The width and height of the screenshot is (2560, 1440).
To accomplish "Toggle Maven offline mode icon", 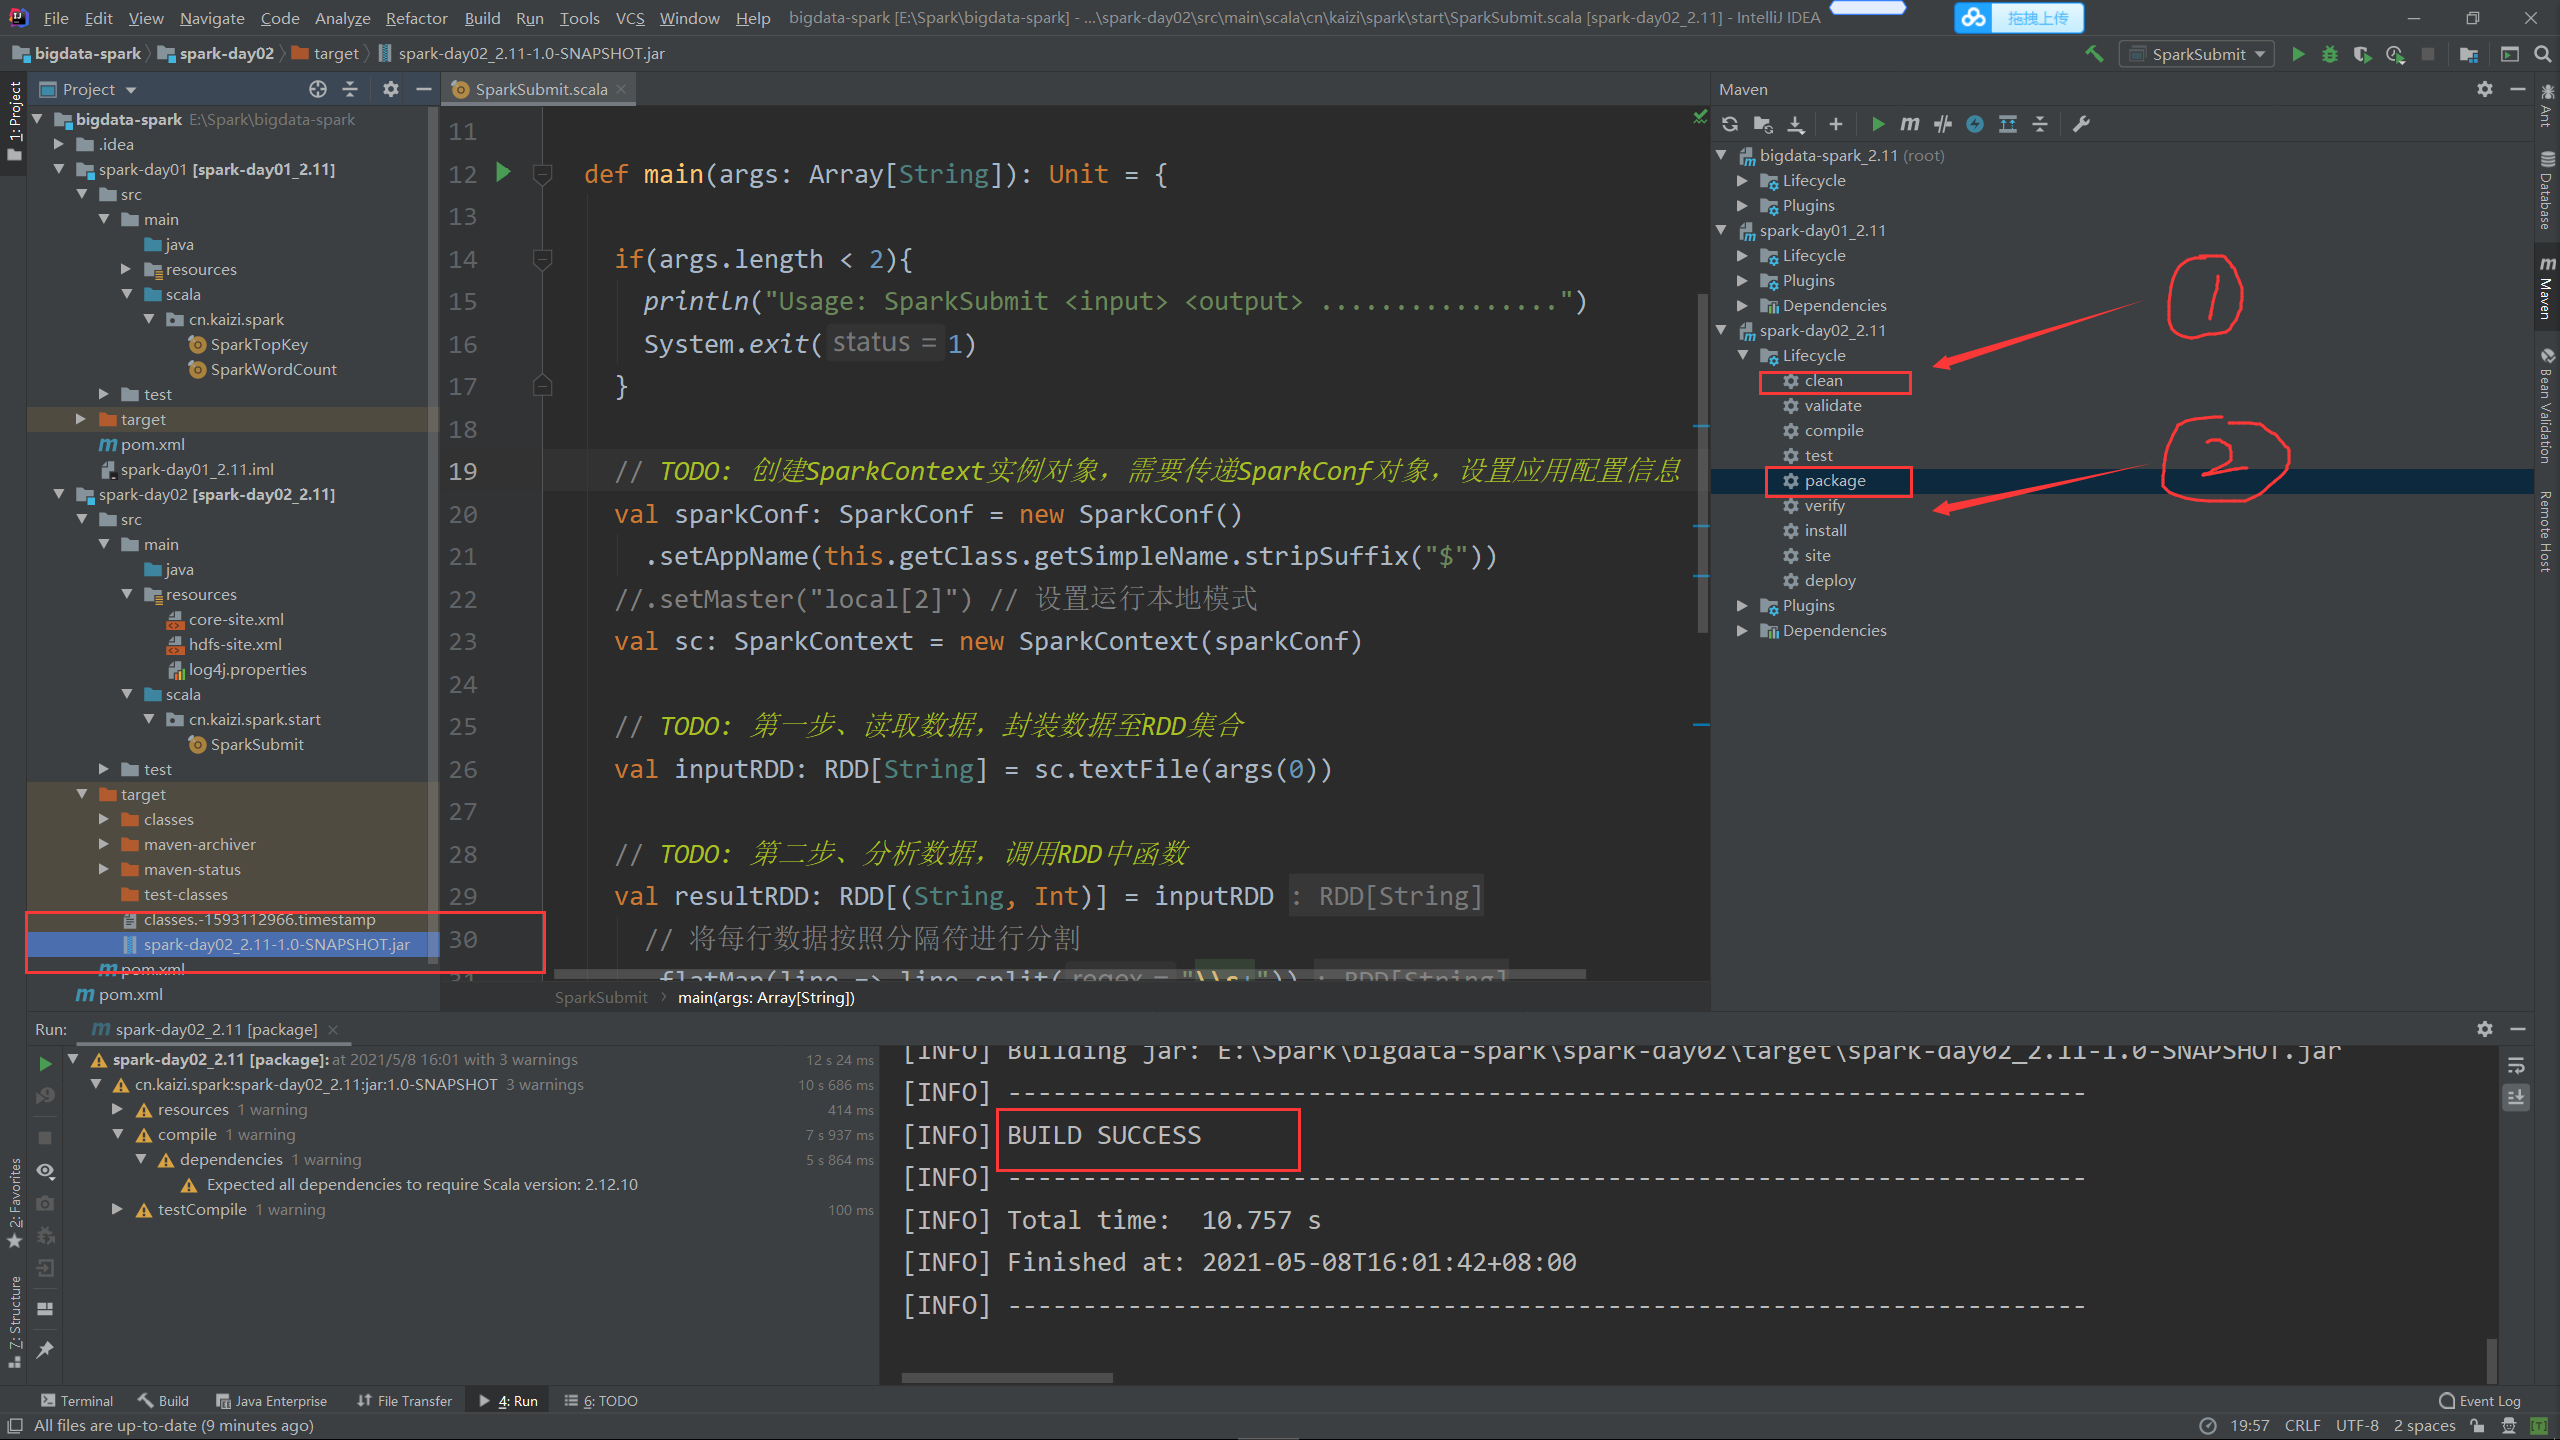I will click(1942, 124).
